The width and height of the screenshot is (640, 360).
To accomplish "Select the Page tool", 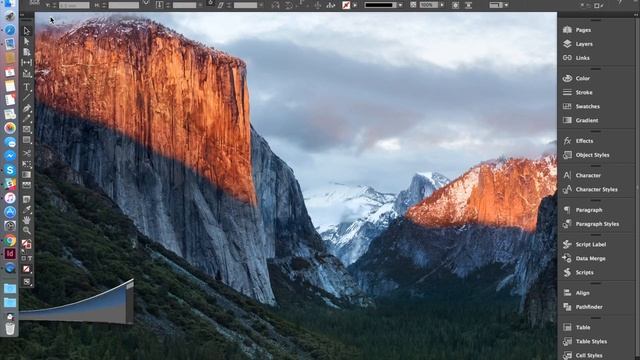I will [x=27, y=52].
